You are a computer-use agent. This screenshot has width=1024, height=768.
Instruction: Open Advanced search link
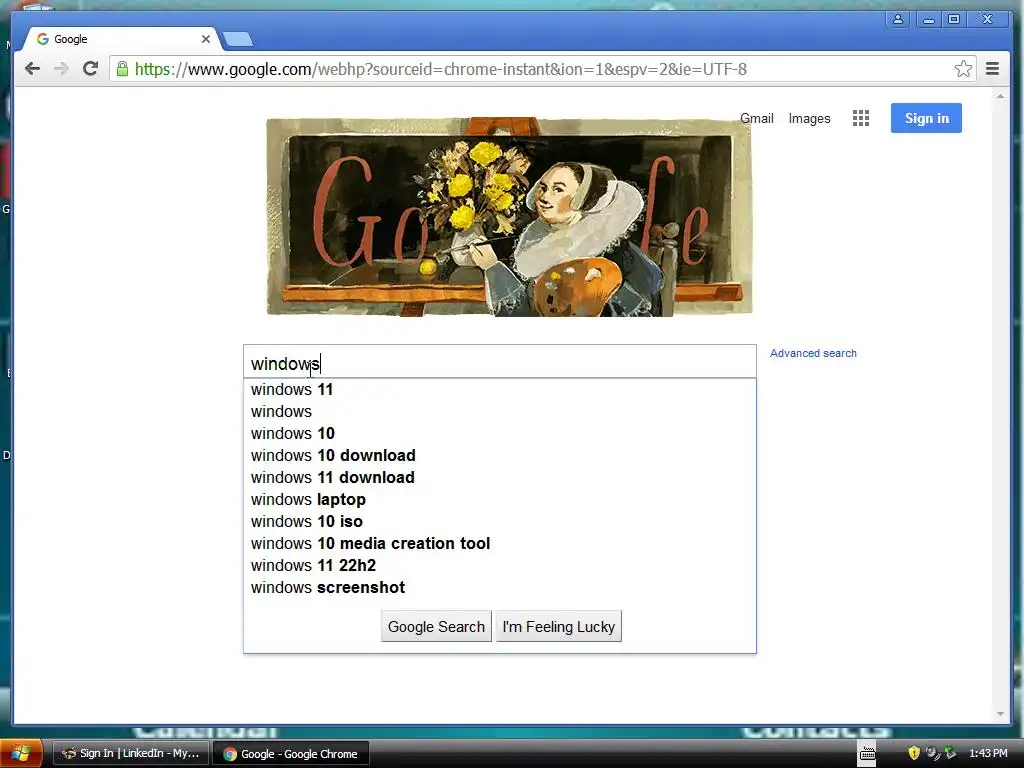coord(813,353)
